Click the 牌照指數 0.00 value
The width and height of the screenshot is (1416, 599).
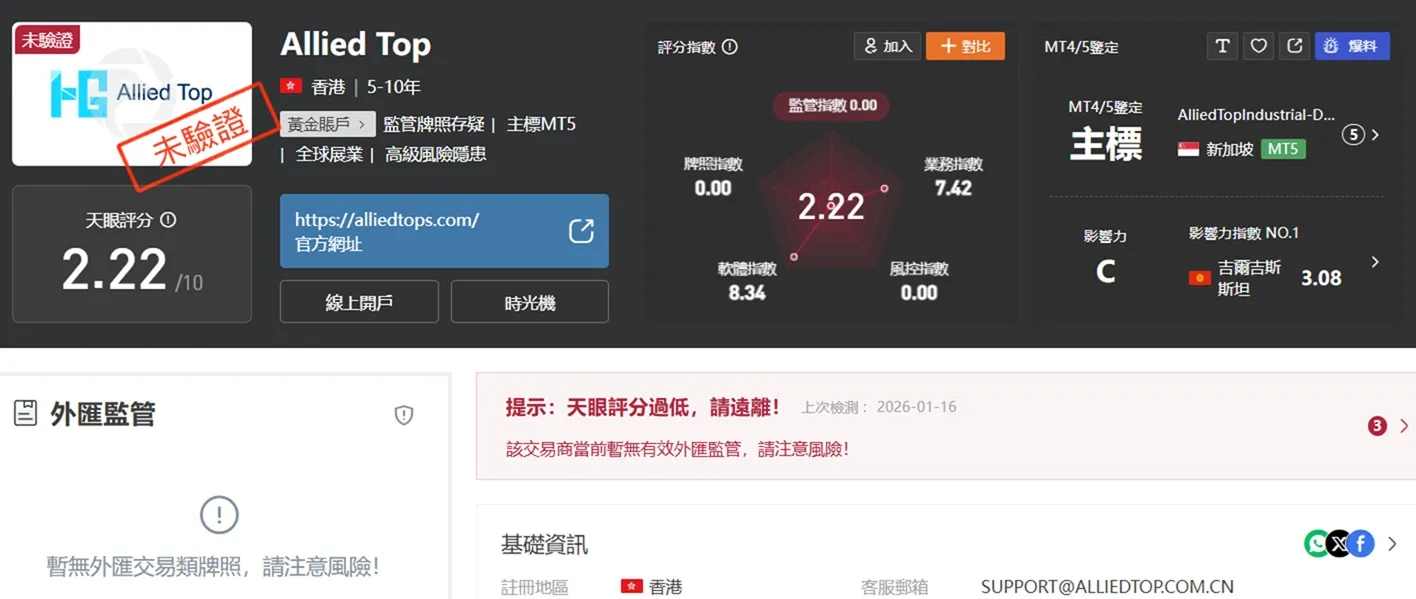coord(713,188)
